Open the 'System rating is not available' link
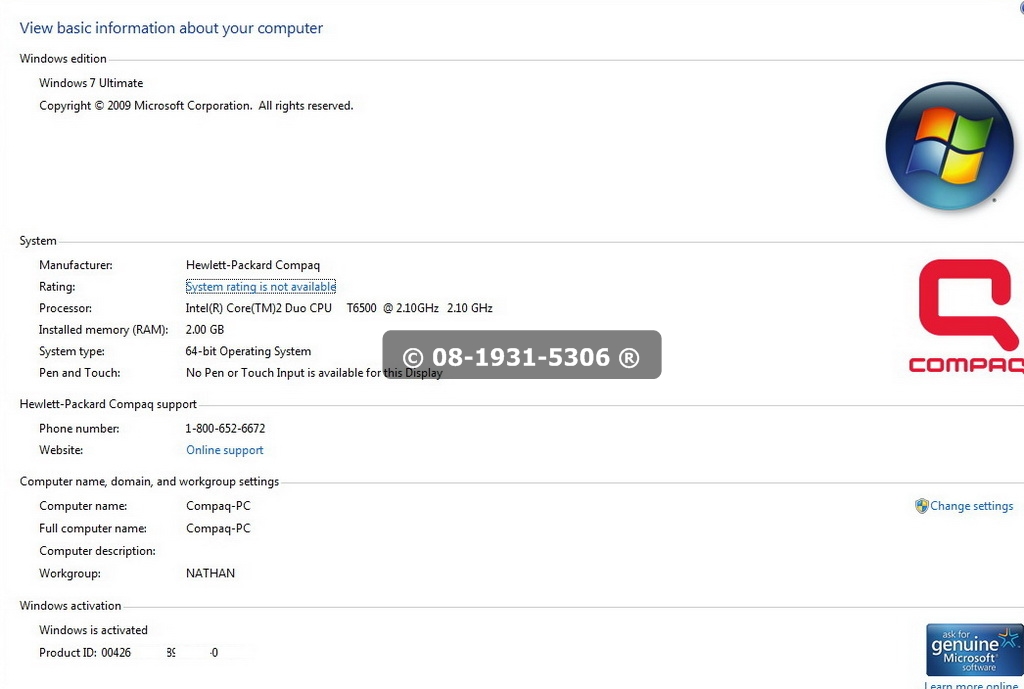This screenshot has width=1024, height=689. click(x=260, y=287)
